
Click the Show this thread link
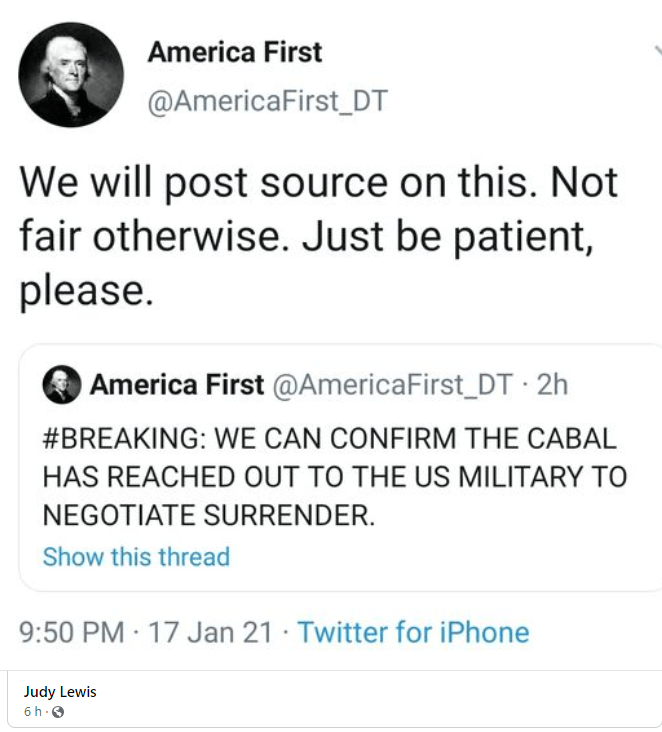[136, 556]
